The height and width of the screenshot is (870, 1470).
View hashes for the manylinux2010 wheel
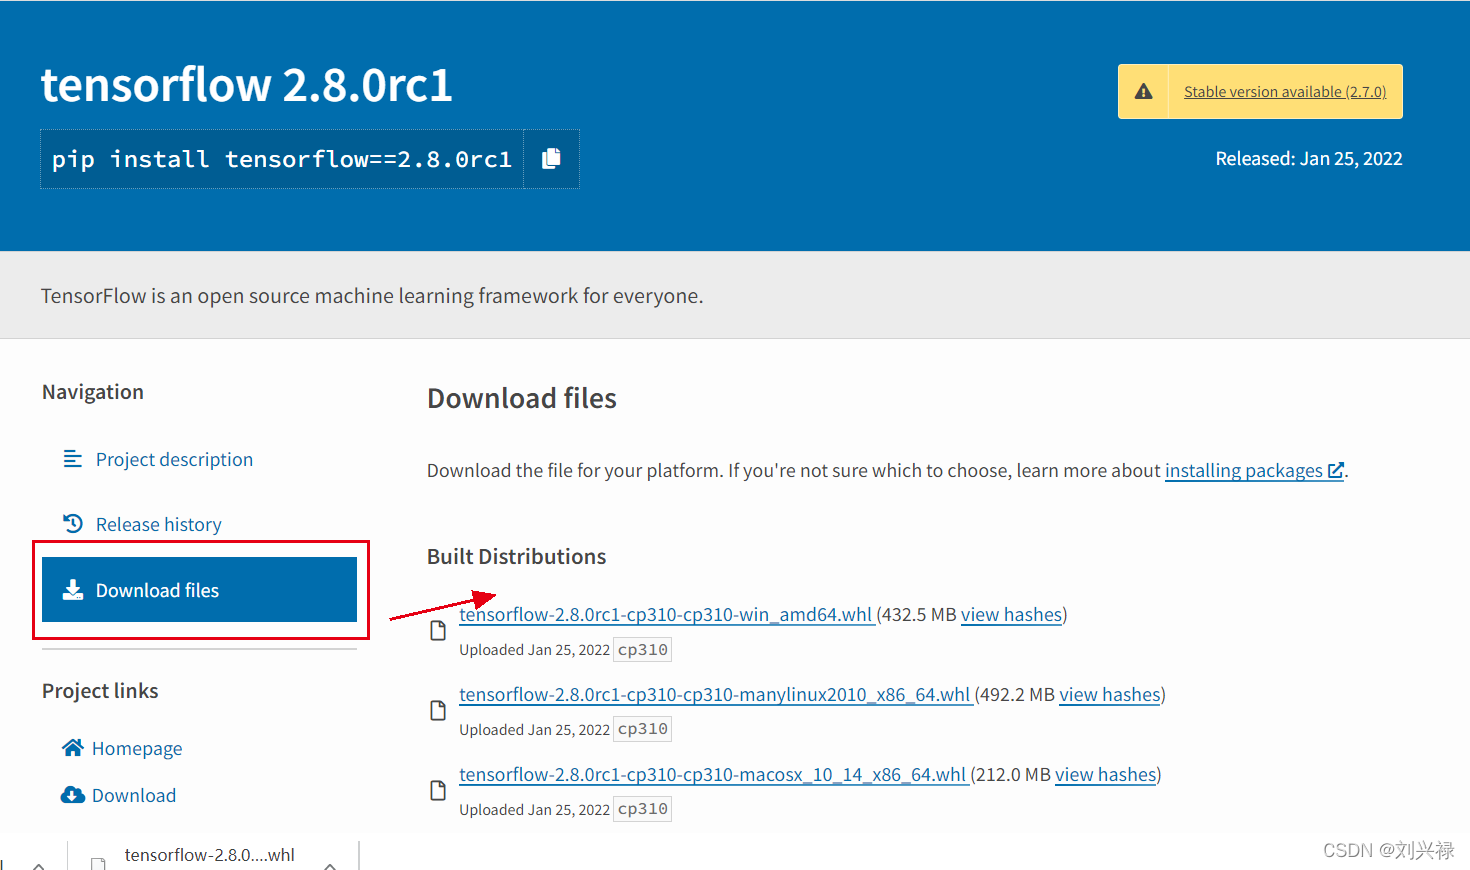click(1110, 694)
